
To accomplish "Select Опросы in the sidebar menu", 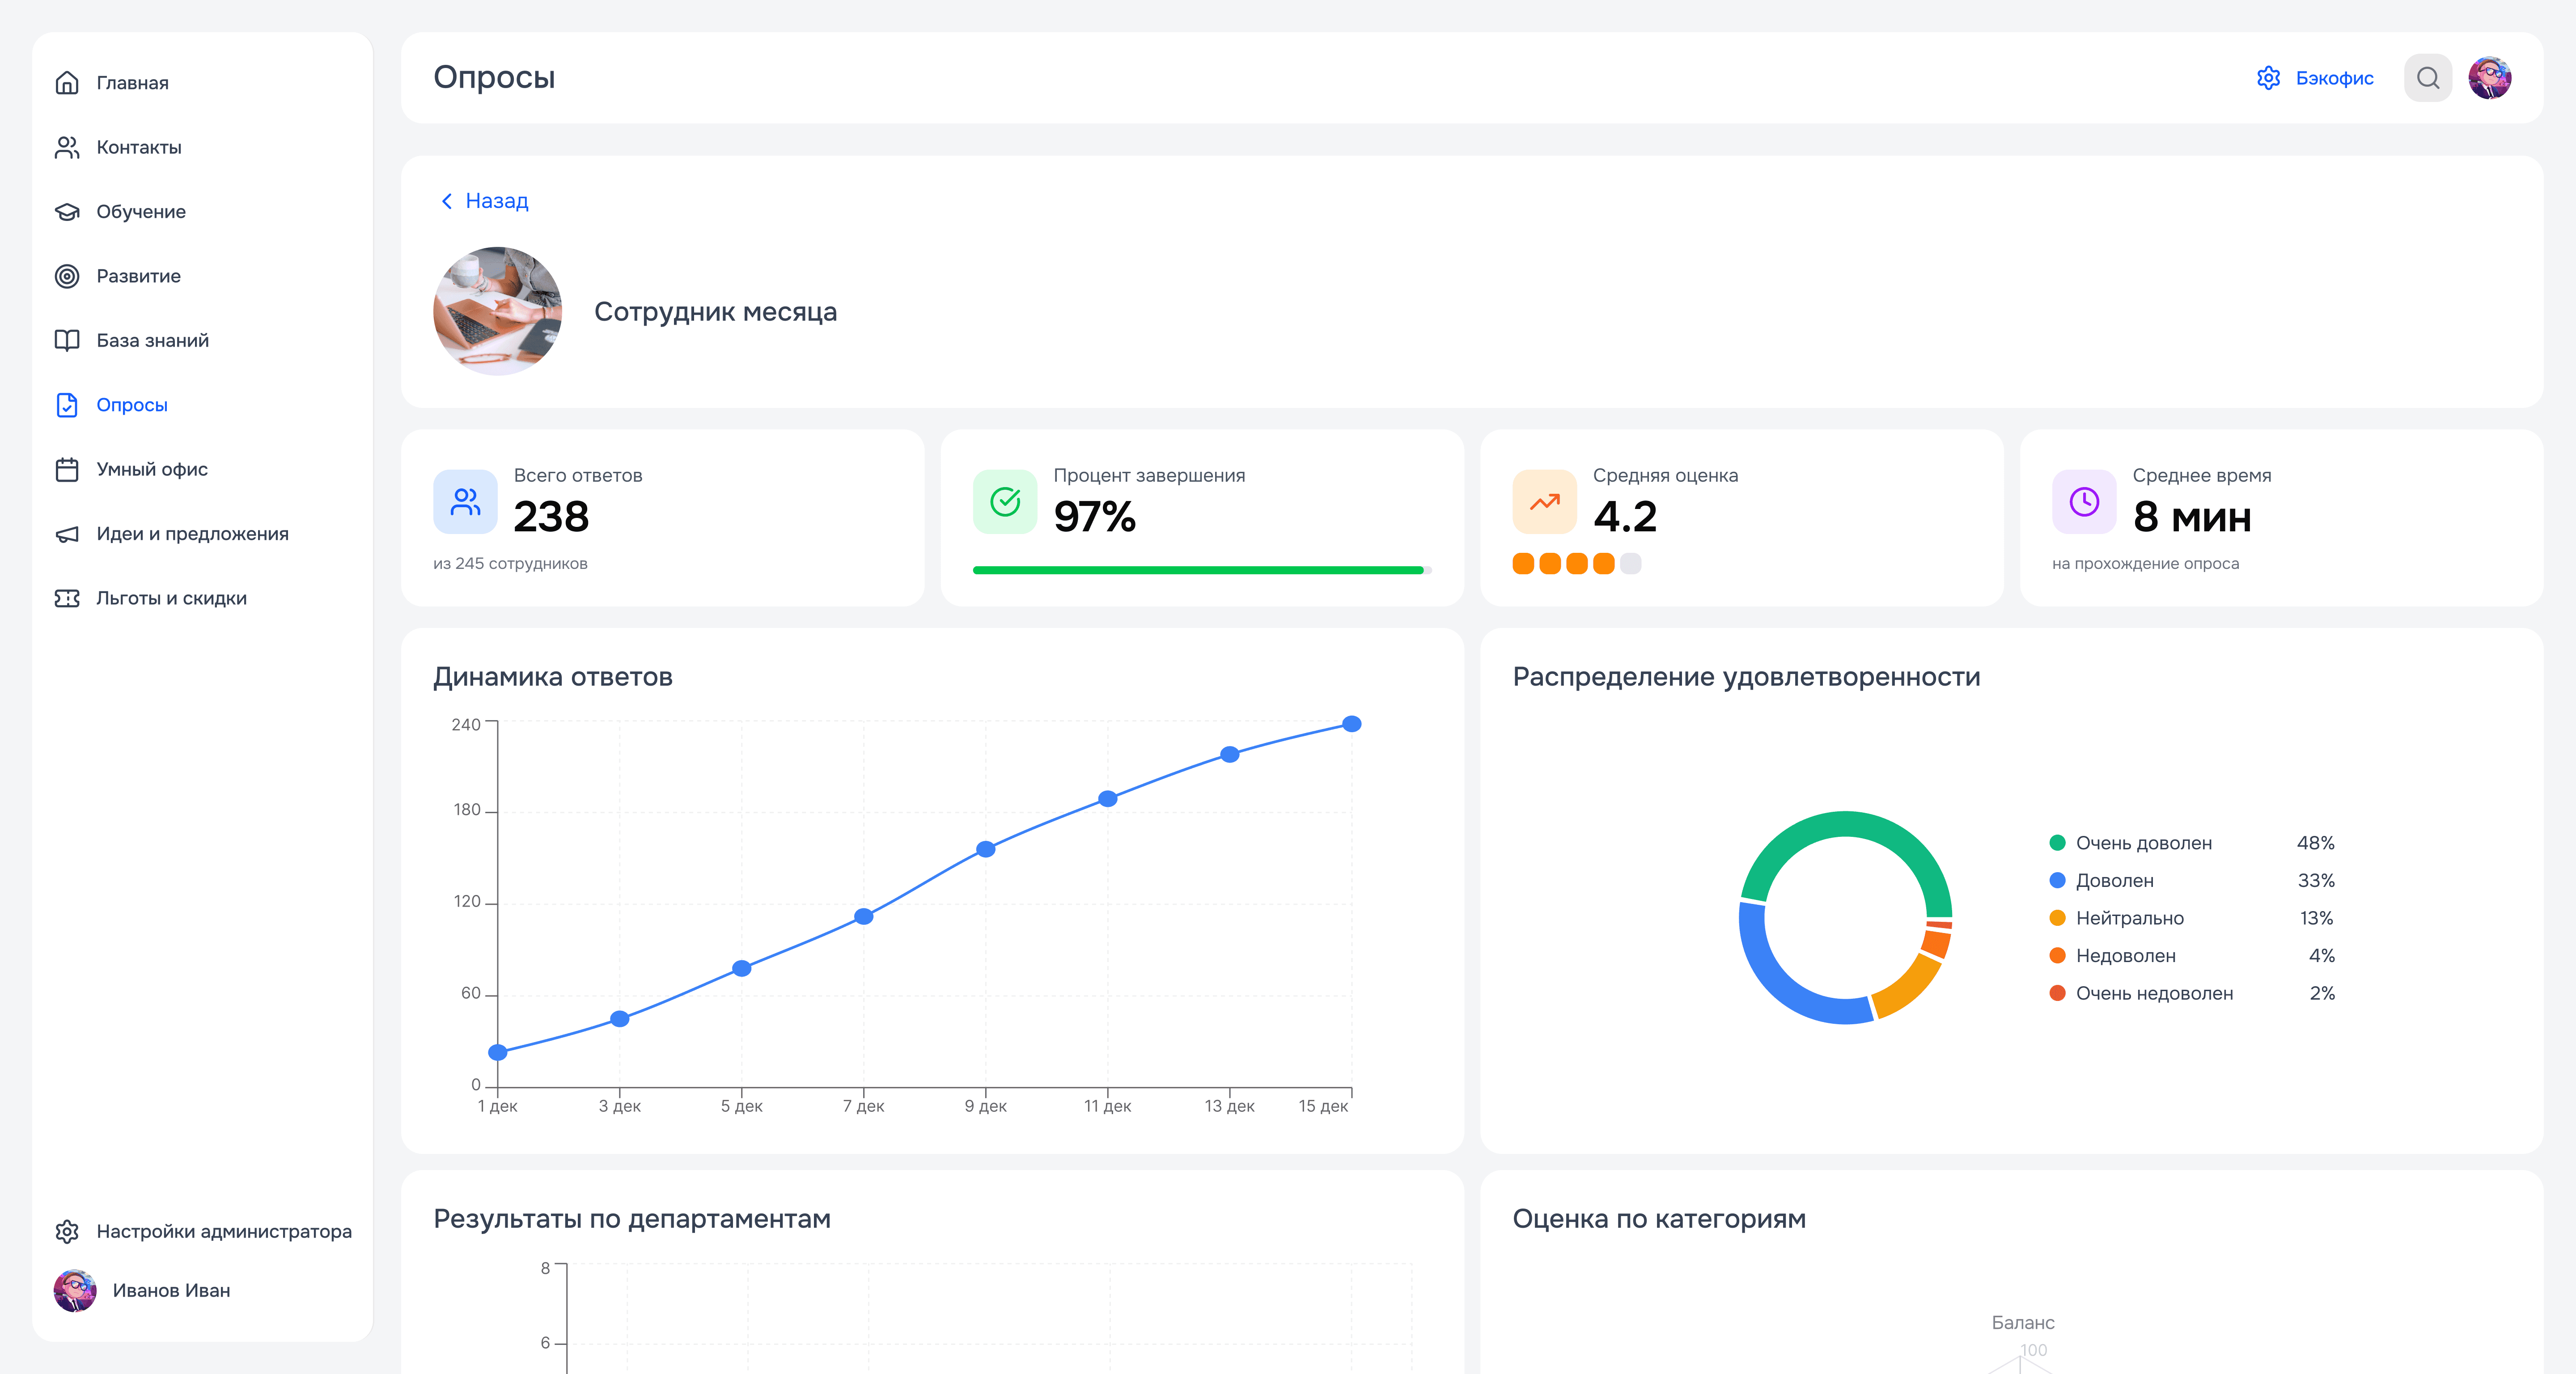I will [131, 405].
